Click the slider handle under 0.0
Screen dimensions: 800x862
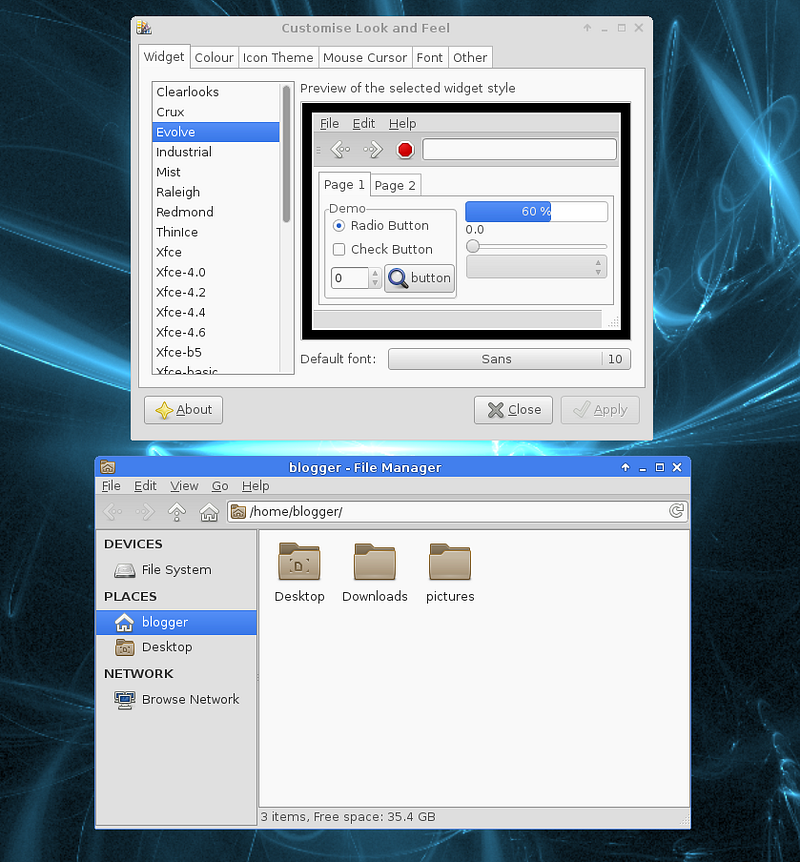473,246
